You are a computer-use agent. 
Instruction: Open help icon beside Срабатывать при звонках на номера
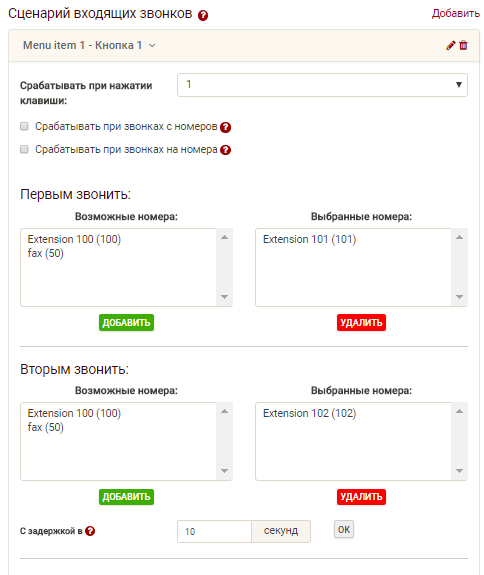(x=226, y=150)
